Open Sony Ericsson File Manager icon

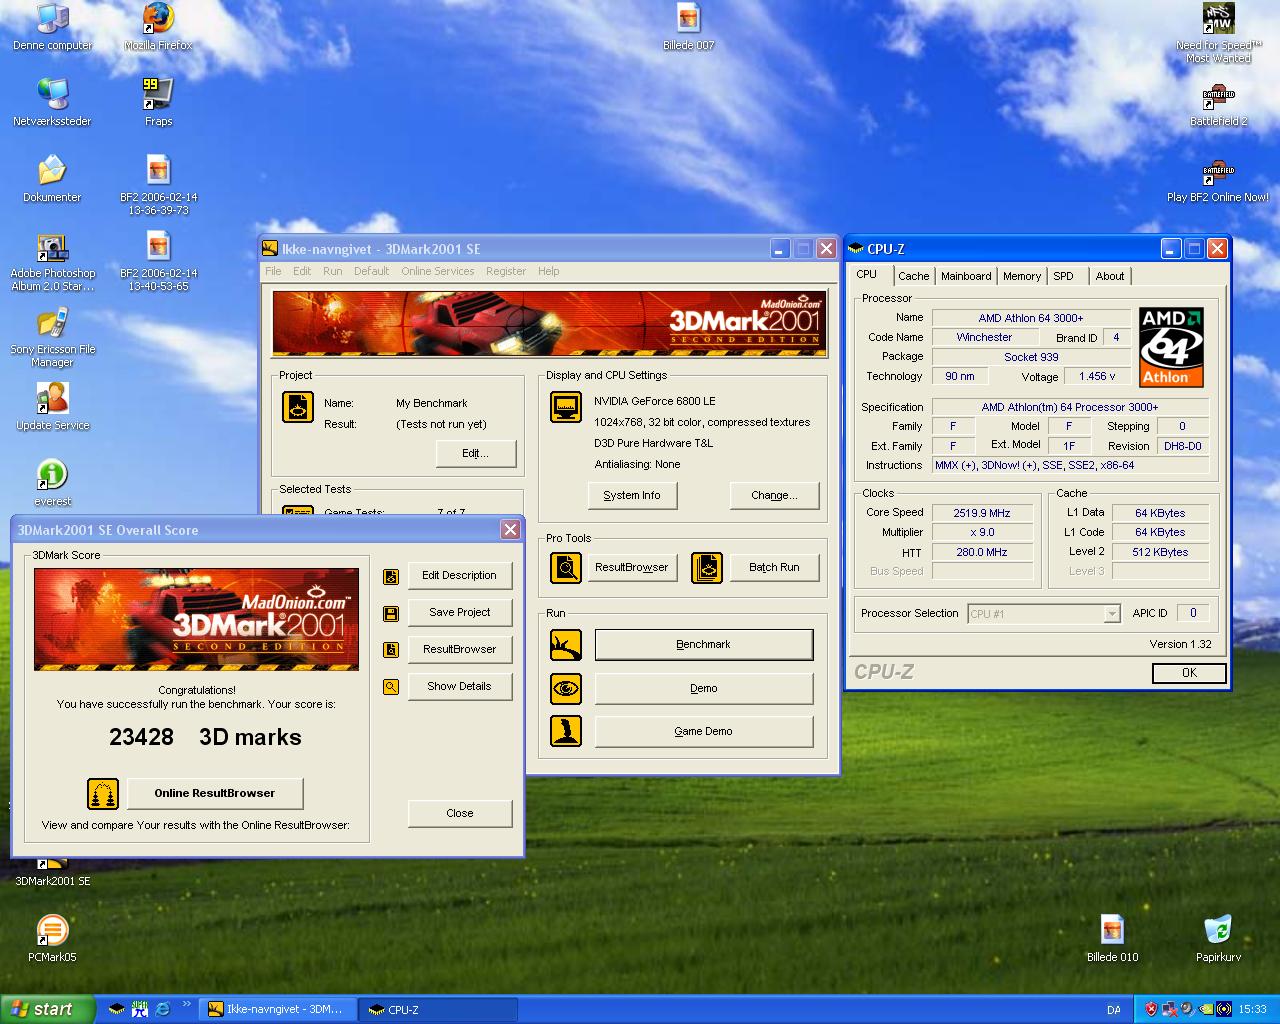[x=52, y=339]
